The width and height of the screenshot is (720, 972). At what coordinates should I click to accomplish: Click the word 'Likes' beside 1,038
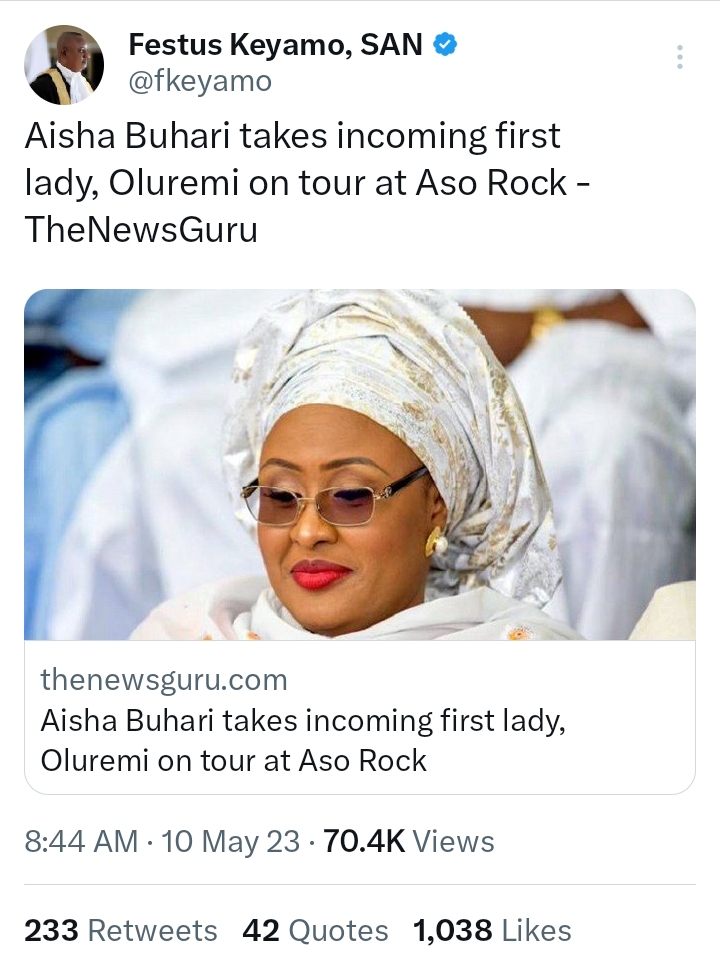pyautogui.click(x=536, y=931)
